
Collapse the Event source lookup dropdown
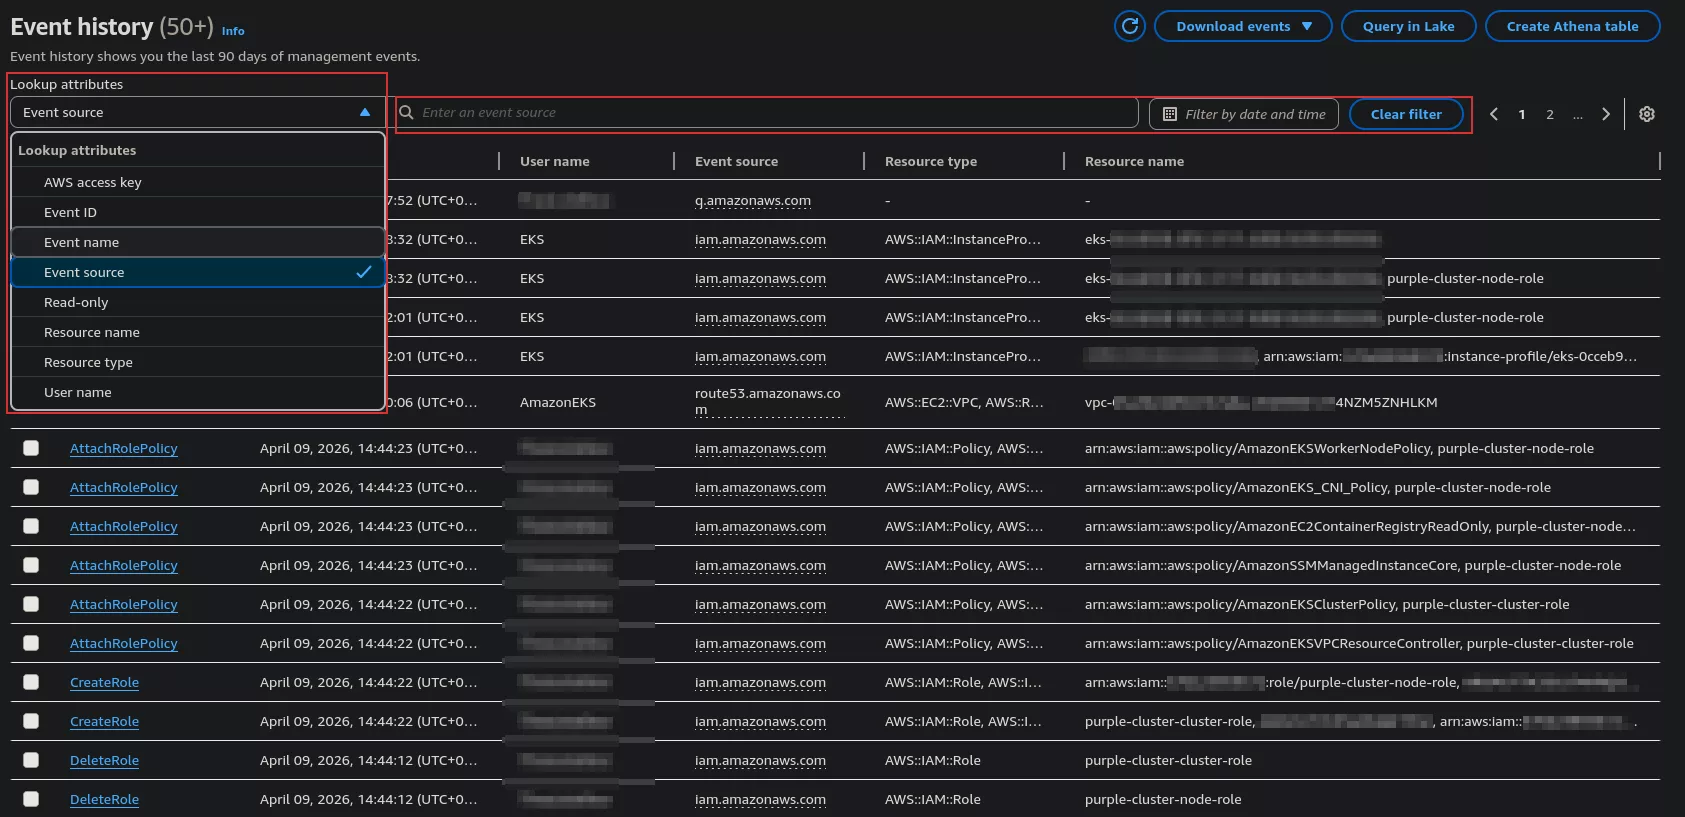pos(197,112)
